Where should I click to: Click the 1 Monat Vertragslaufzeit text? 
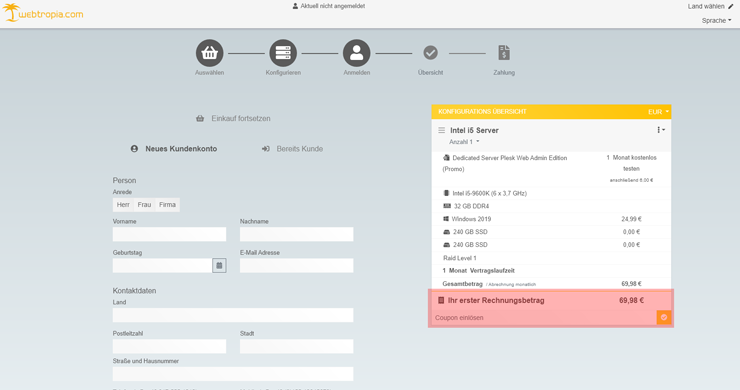[x=479, y=271]
